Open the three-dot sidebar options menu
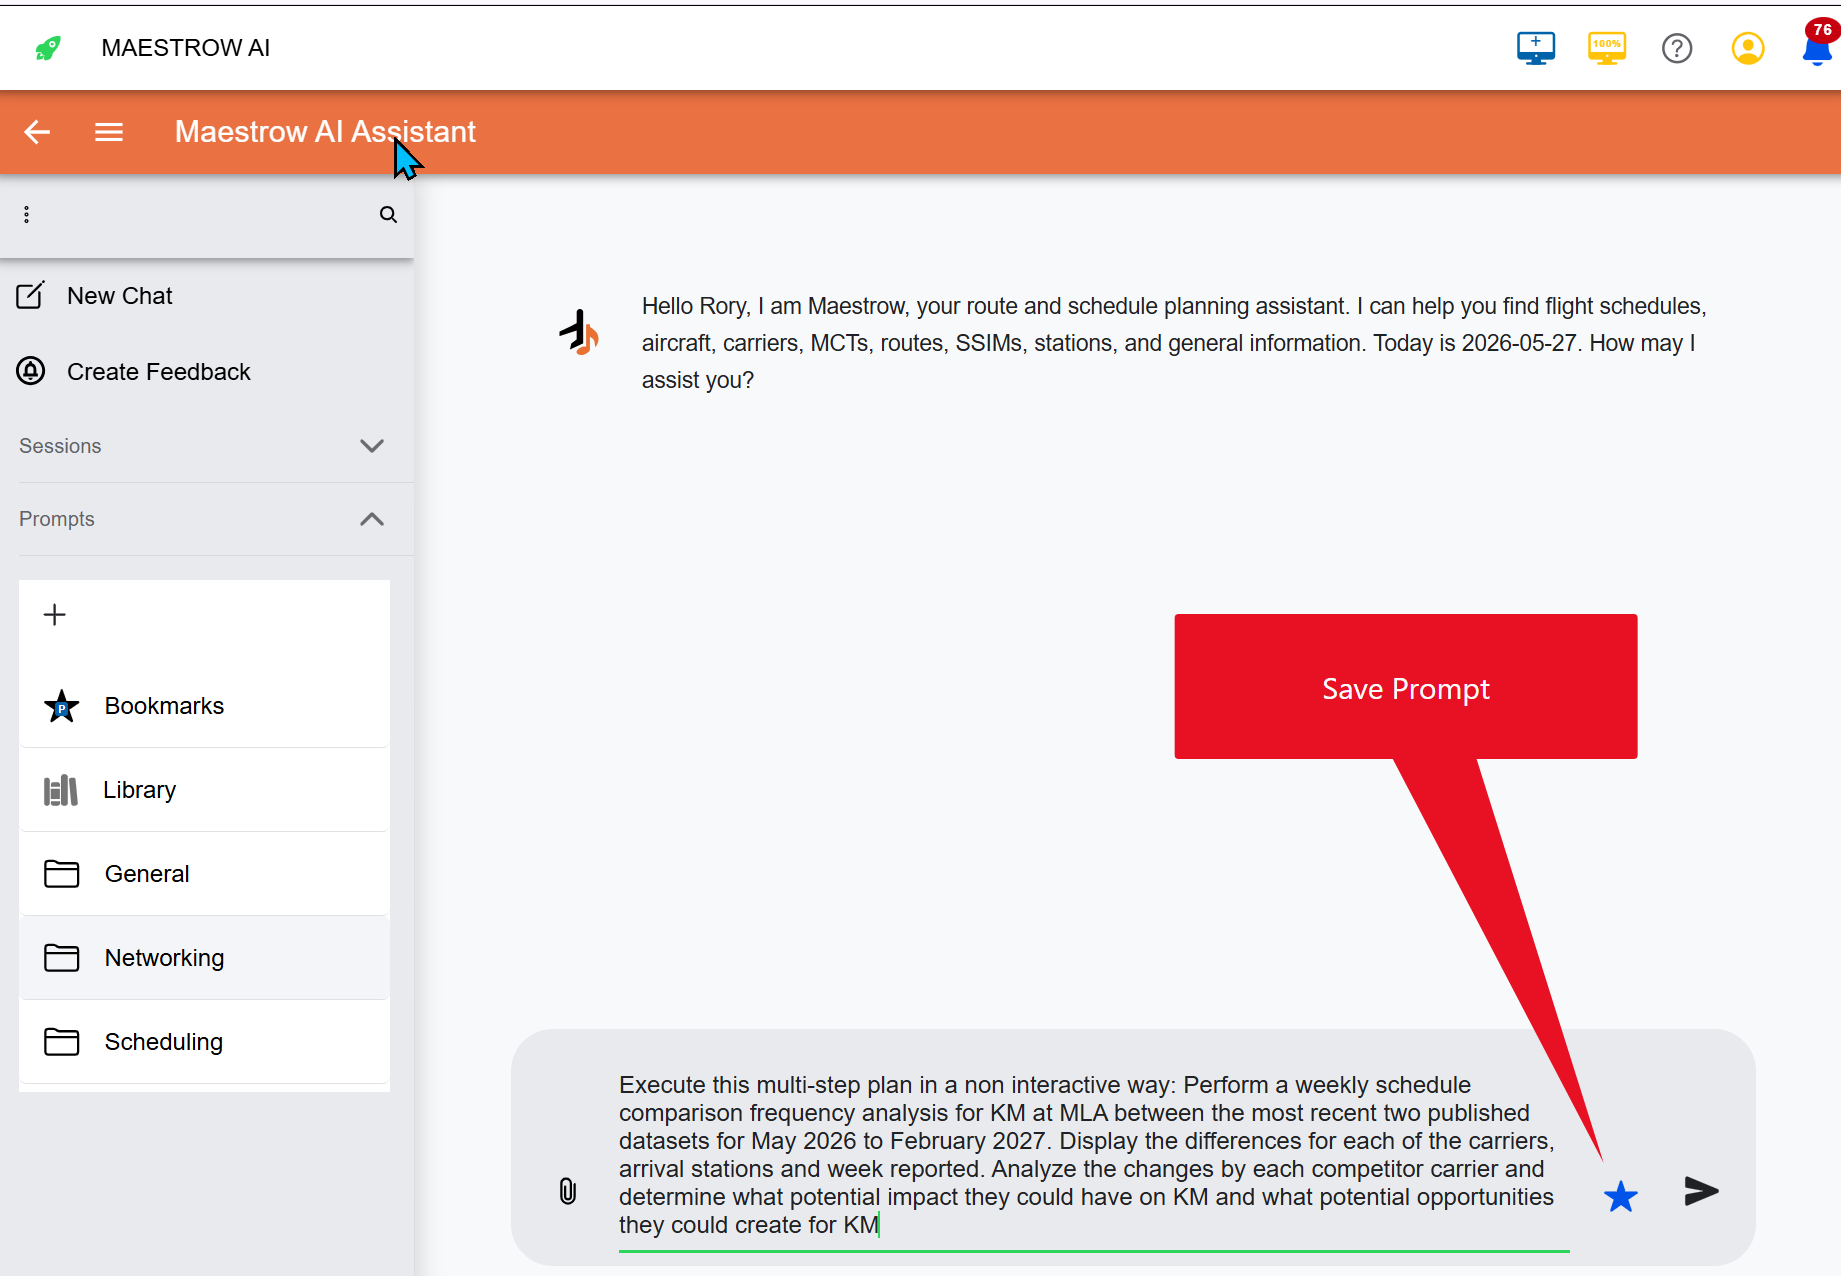The height and width of the screenshot is (1276, 1841). pos(27,214)
